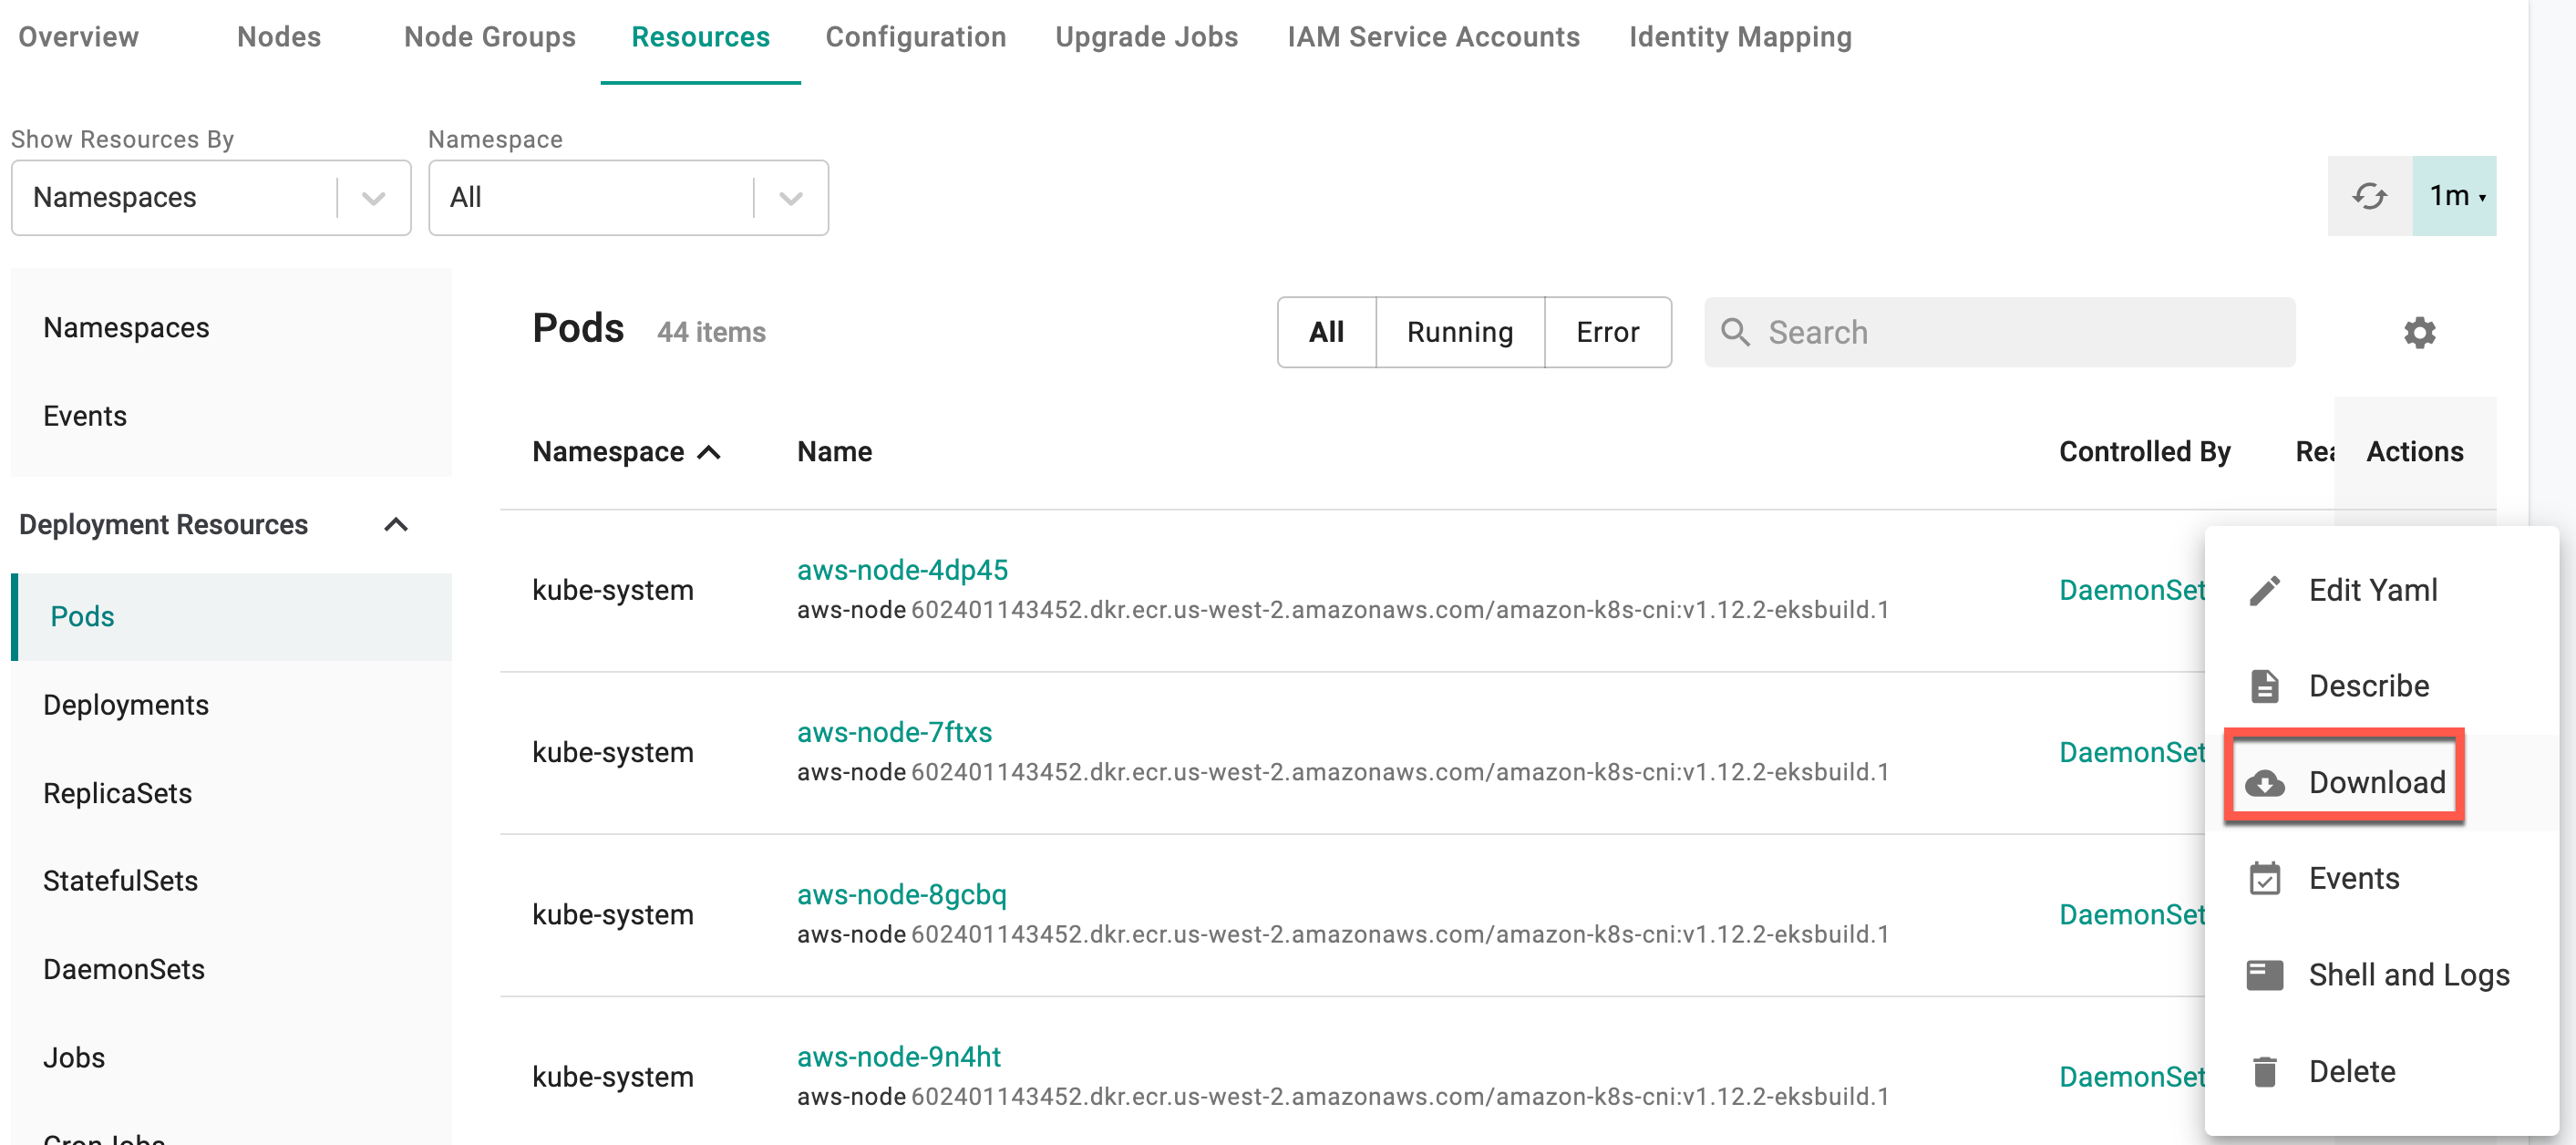Image resolution: width=2576 pixels, height=1145 pixels.
Task: Click the Name column header
Action: click(x=834, y=452)
